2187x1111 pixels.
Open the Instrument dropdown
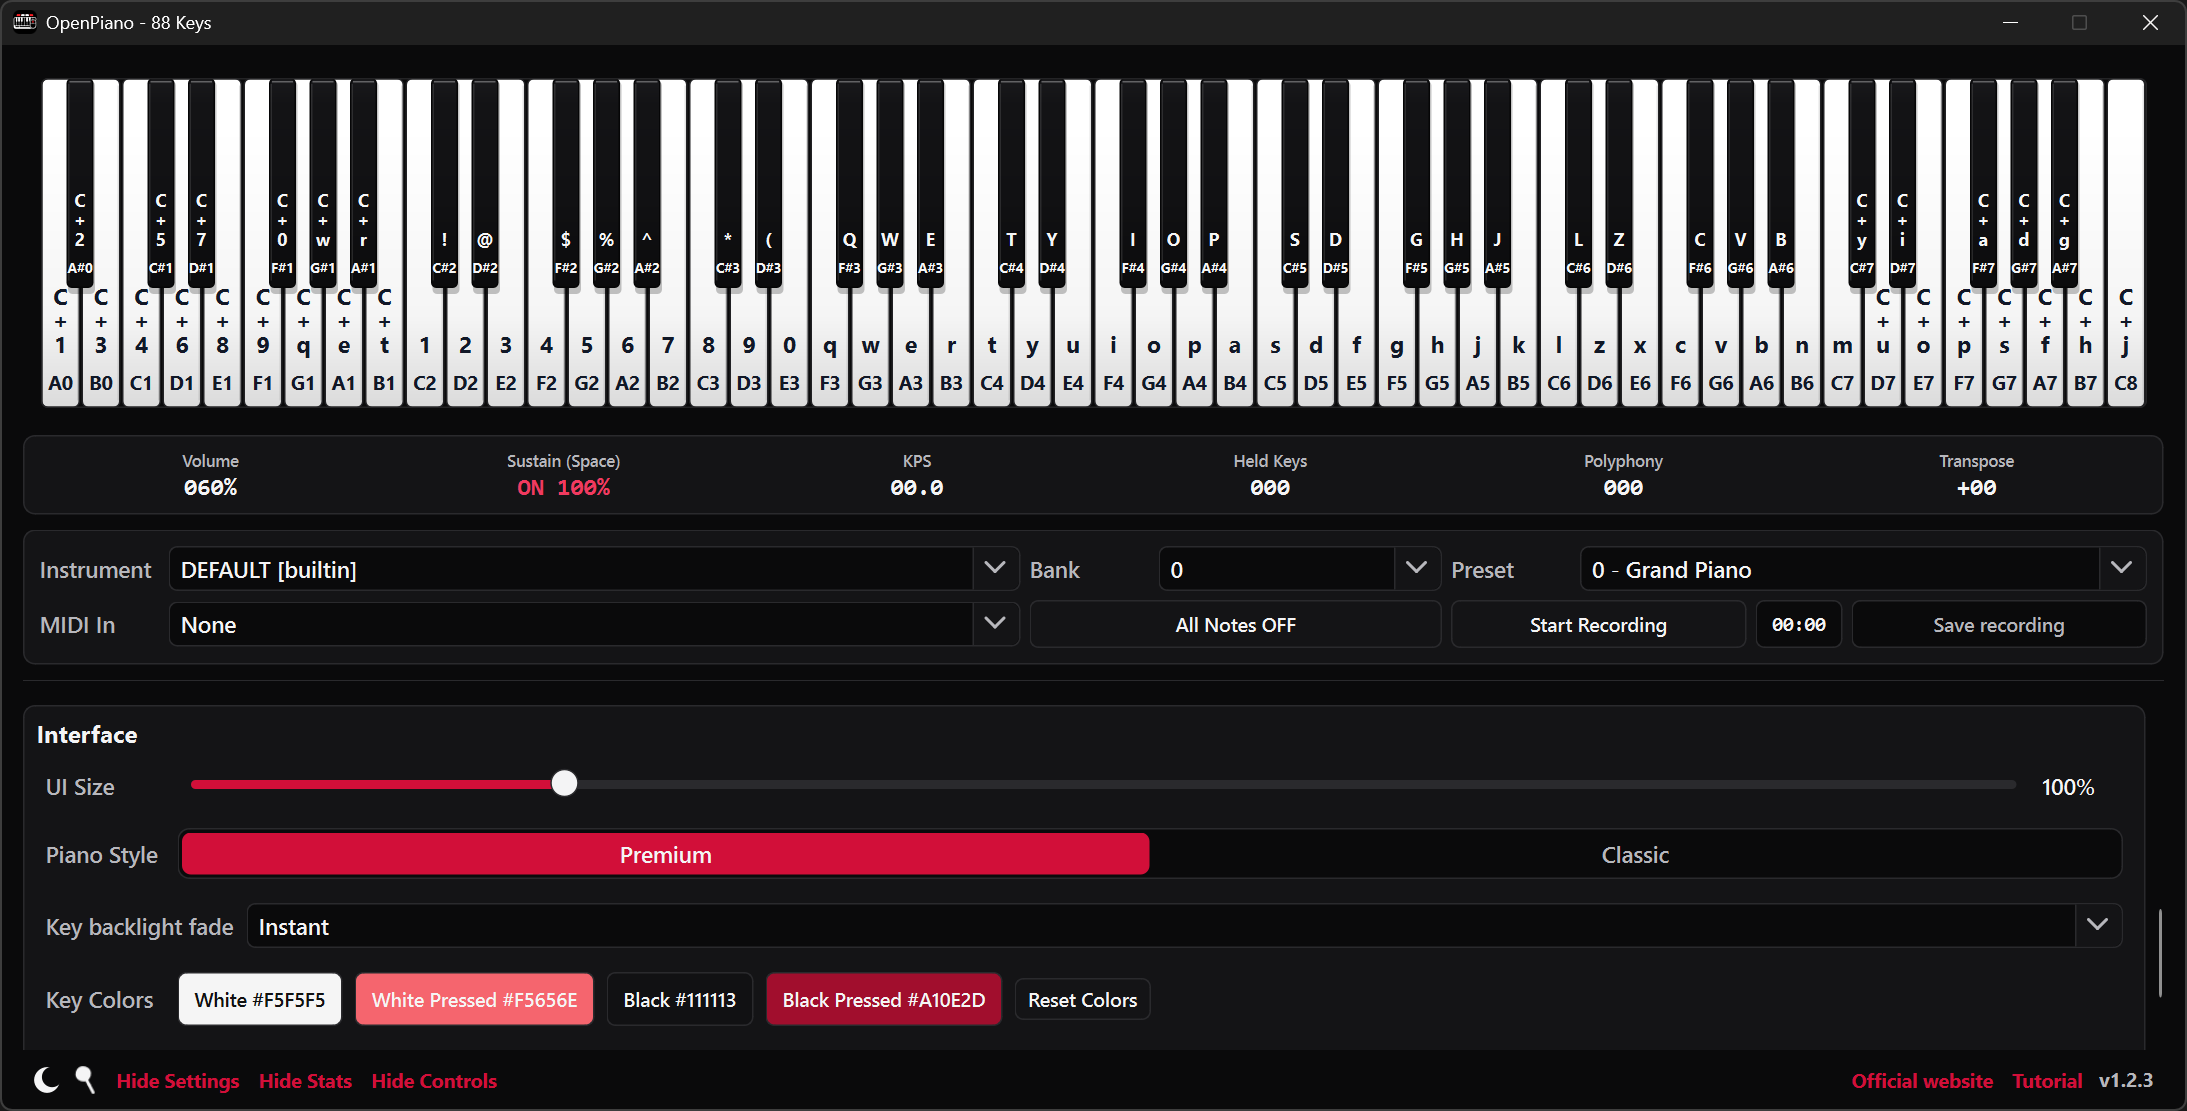click(594, 569)
